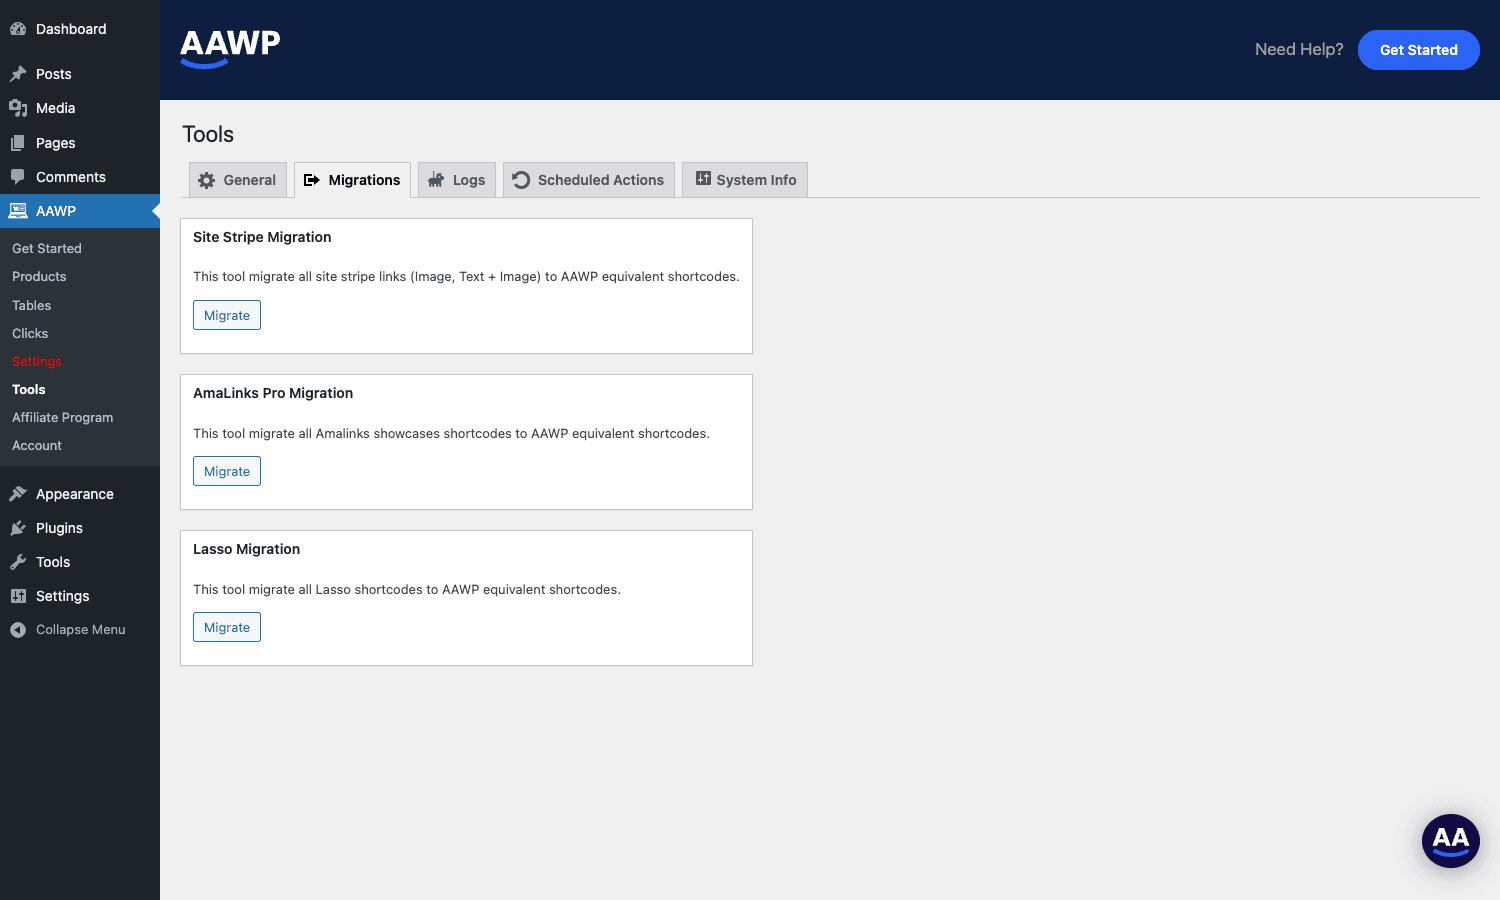Click the Appearance paintbrush icon
The height and width of the screenshot is (900, 1500).
[x=18, y=494]
